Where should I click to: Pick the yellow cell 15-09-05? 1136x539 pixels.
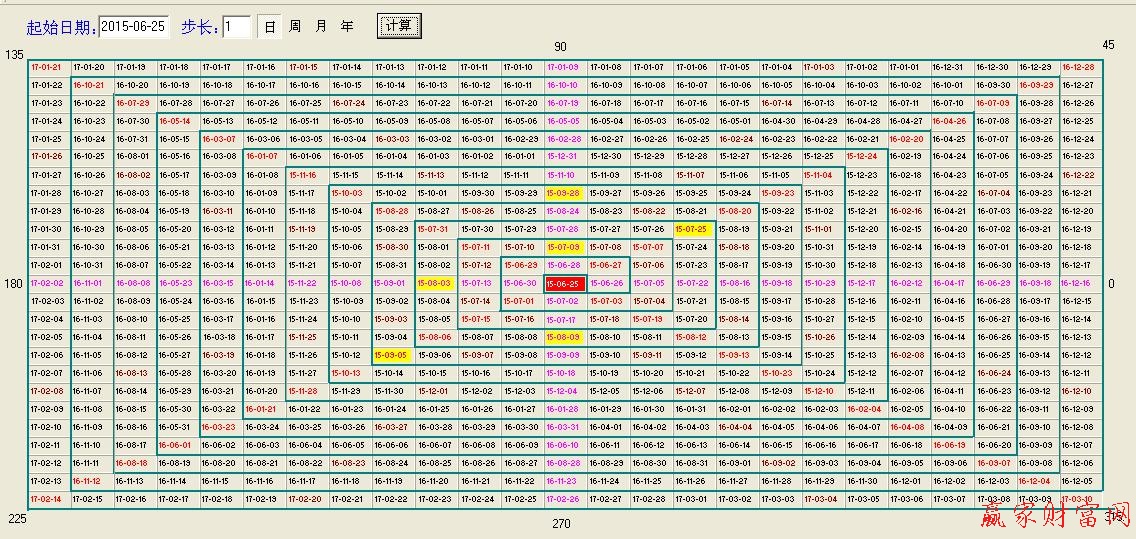(x=392, y=355)
